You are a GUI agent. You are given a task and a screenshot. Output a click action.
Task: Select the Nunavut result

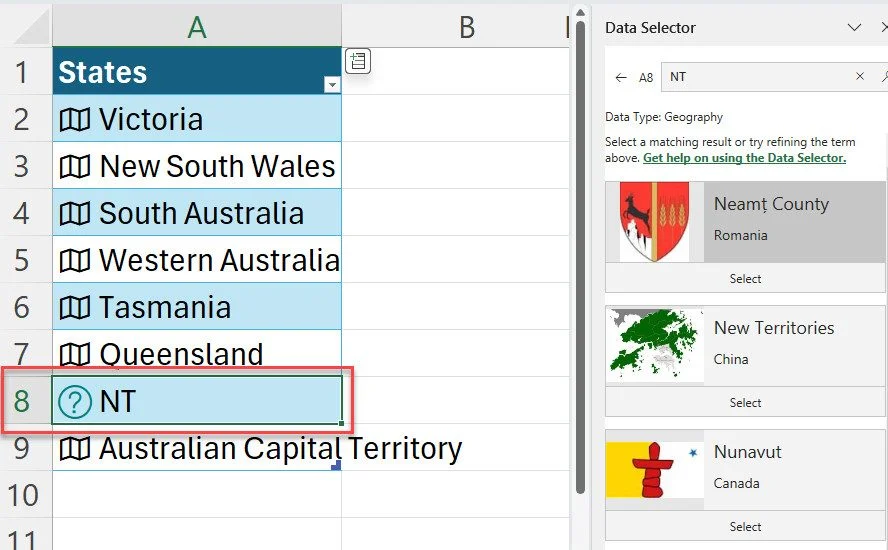745,527
